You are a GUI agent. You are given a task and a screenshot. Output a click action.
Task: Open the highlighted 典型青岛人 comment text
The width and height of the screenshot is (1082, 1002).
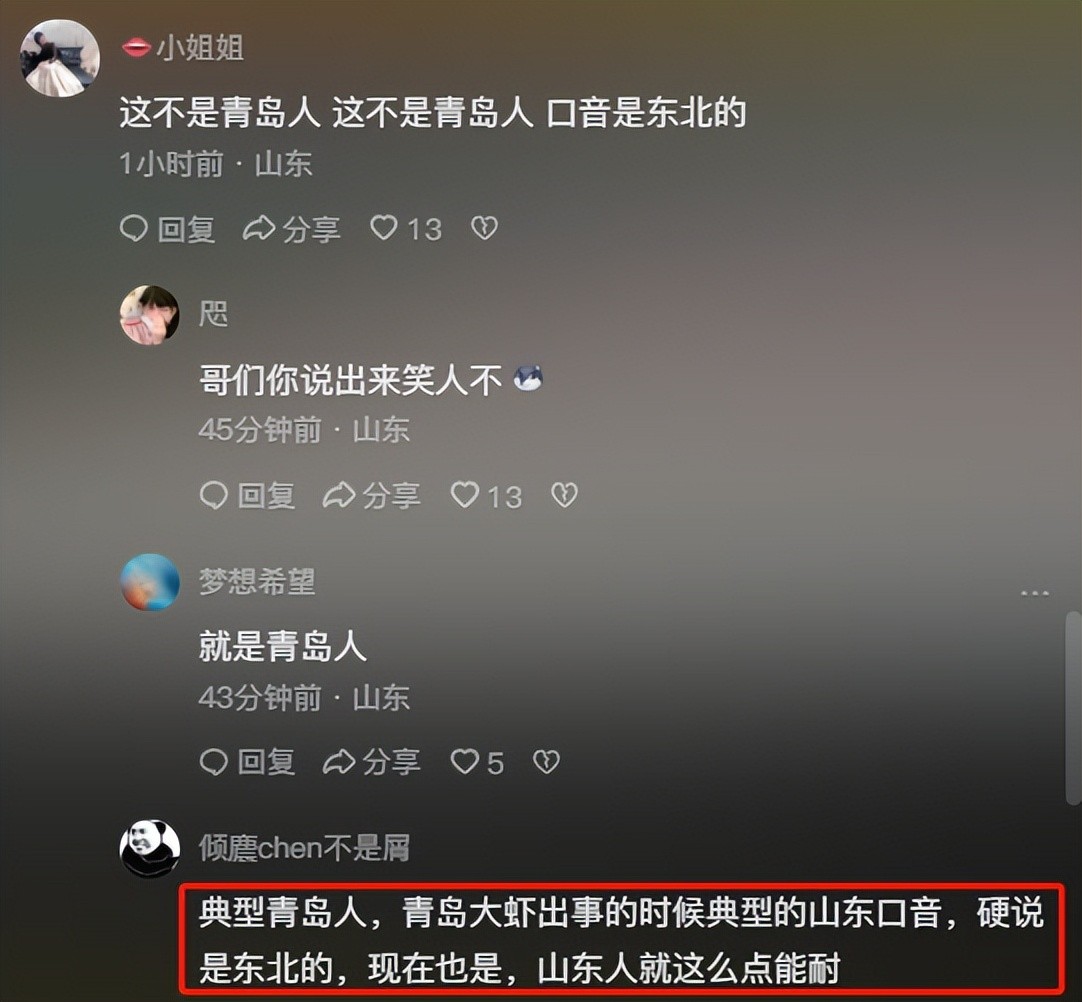[622, 940]
